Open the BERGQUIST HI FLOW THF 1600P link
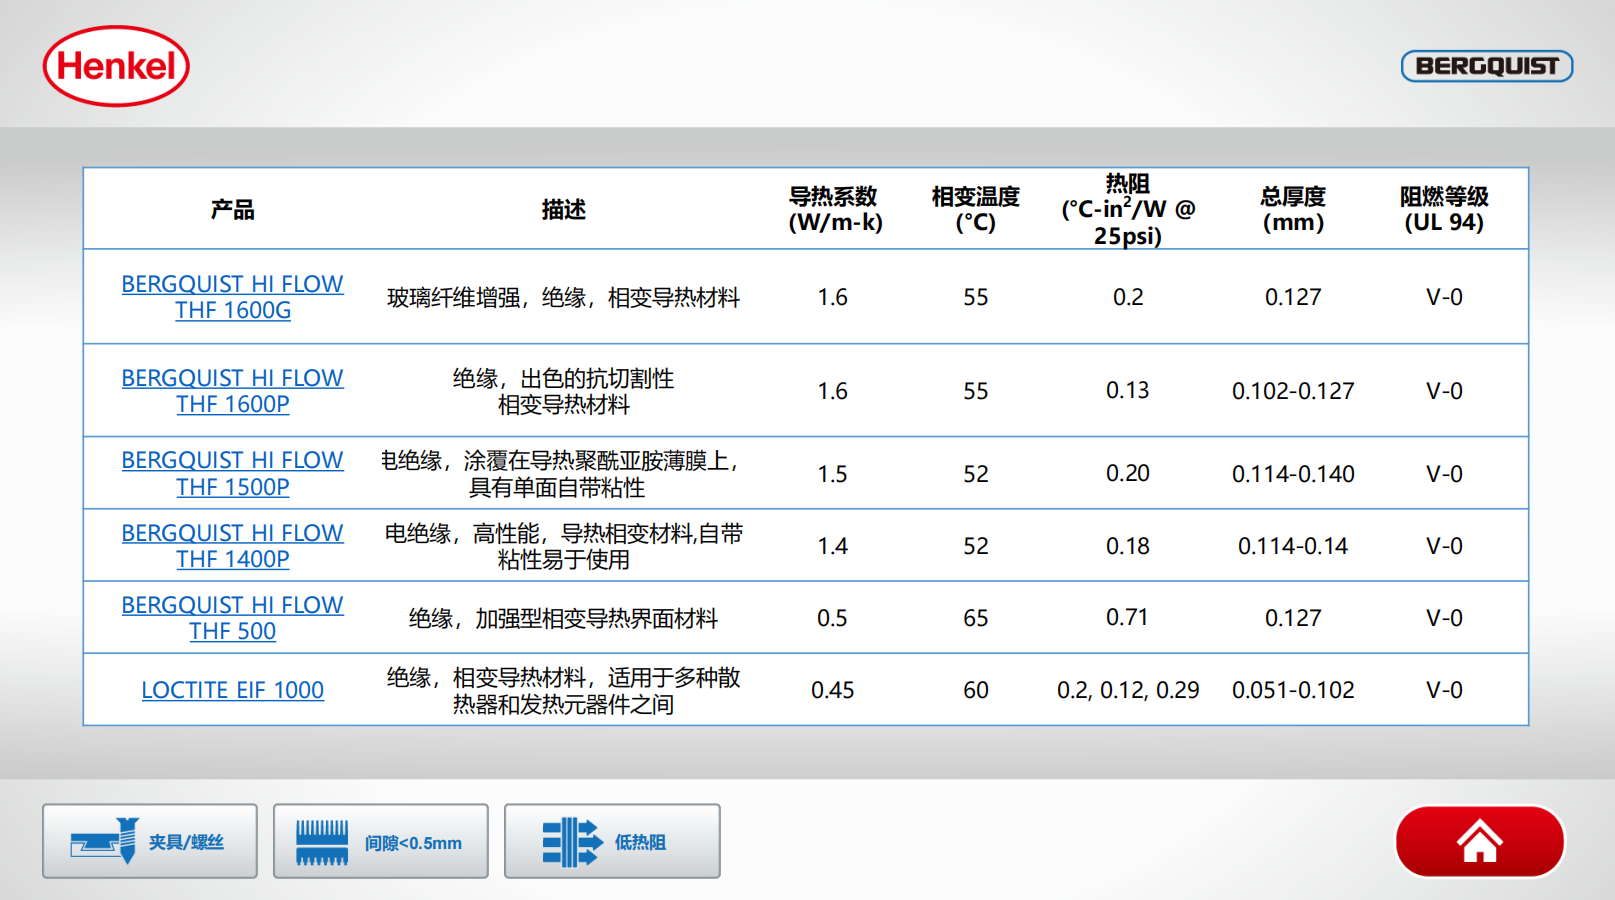The height and width of the screenshot is (900, 1615). pyautogui.click(x=232, y=391)
